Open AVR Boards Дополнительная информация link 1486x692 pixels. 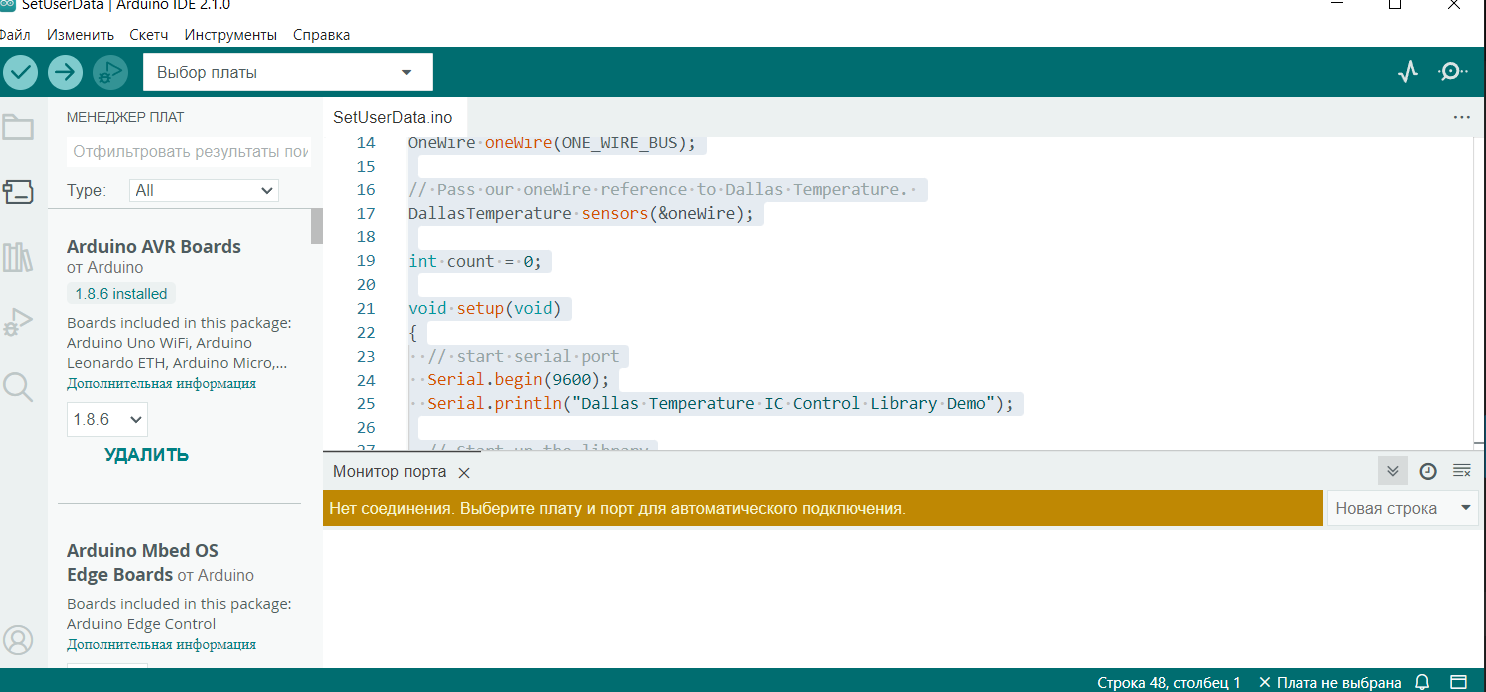coord(161,384)
